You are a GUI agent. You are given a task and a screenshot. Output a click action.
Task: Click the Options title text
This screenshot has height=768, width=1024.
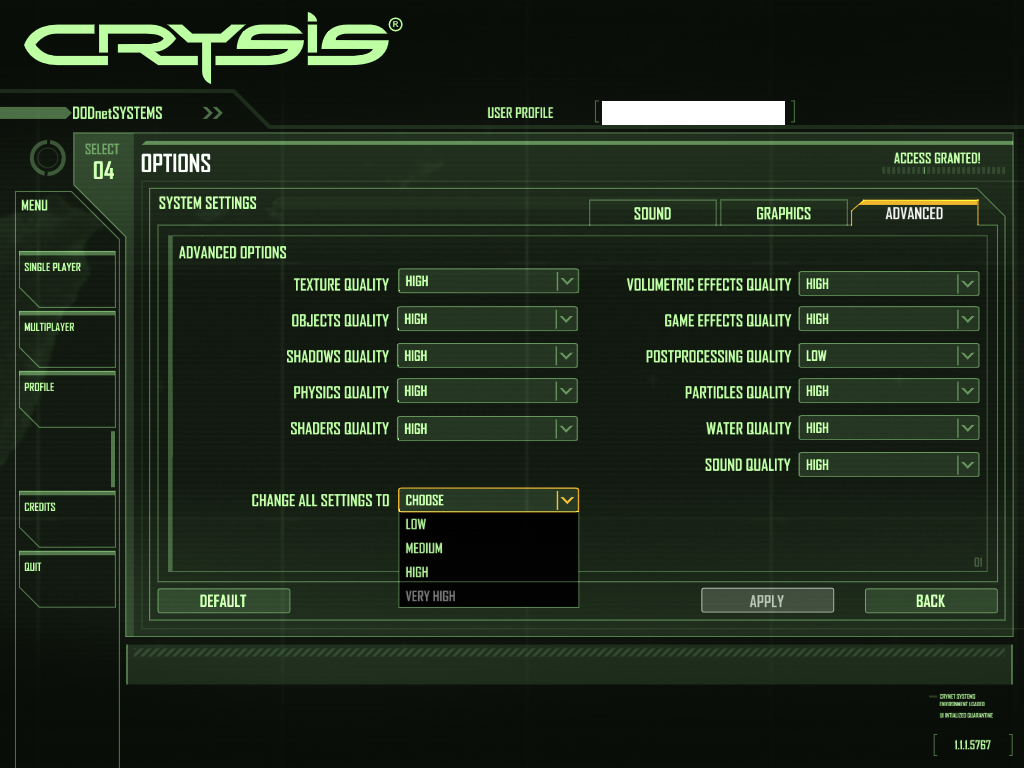point(176,163)
